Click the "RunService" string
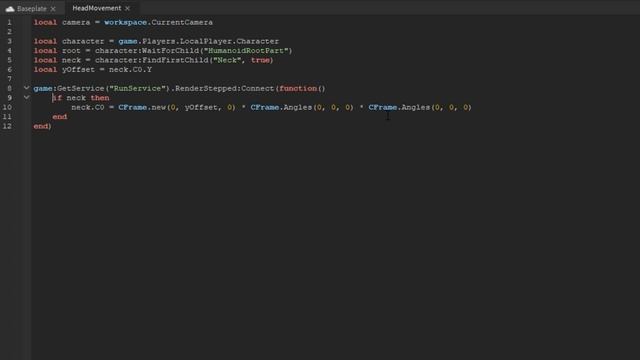640x360 pixels. [x=137, y=88]
